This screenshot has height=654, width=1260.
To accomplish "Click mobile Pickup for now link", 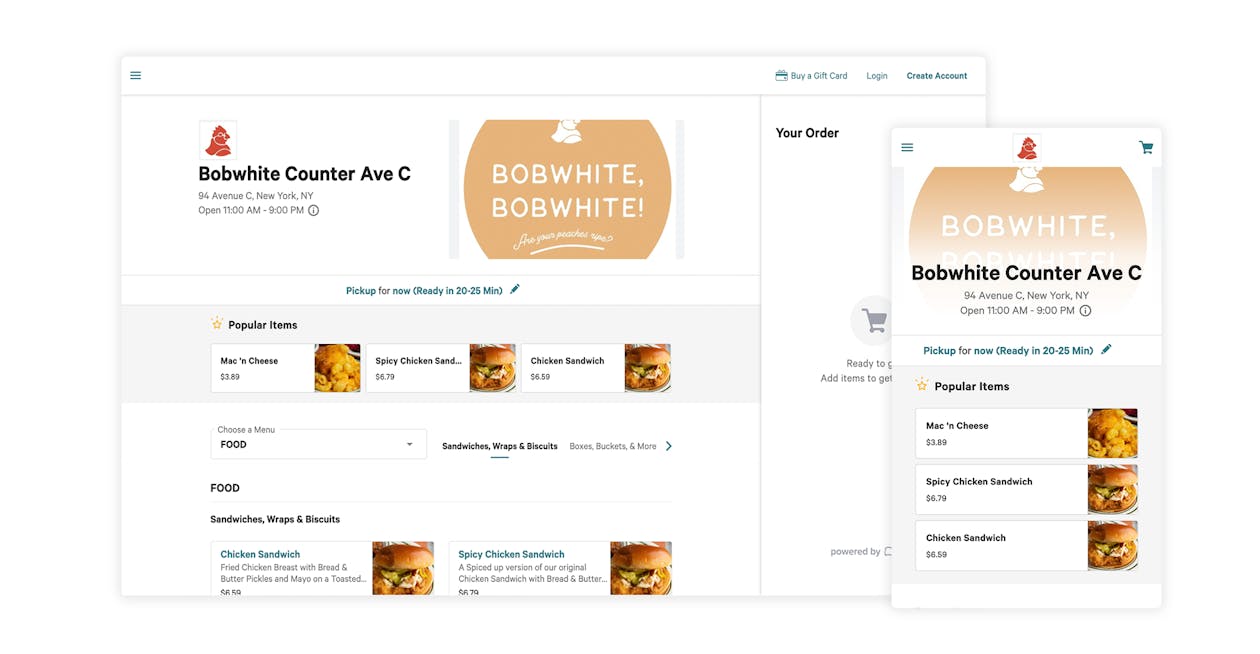I will pyautogui.click(x=1008, y=351).
